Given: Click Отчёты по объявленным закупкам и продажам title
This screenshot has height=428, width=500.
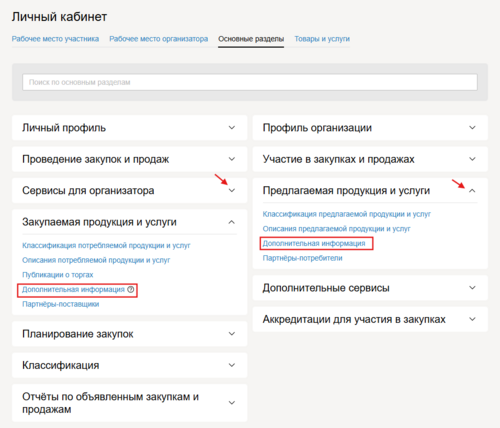Looking at the screenshot, I should (x=110, y=403).
